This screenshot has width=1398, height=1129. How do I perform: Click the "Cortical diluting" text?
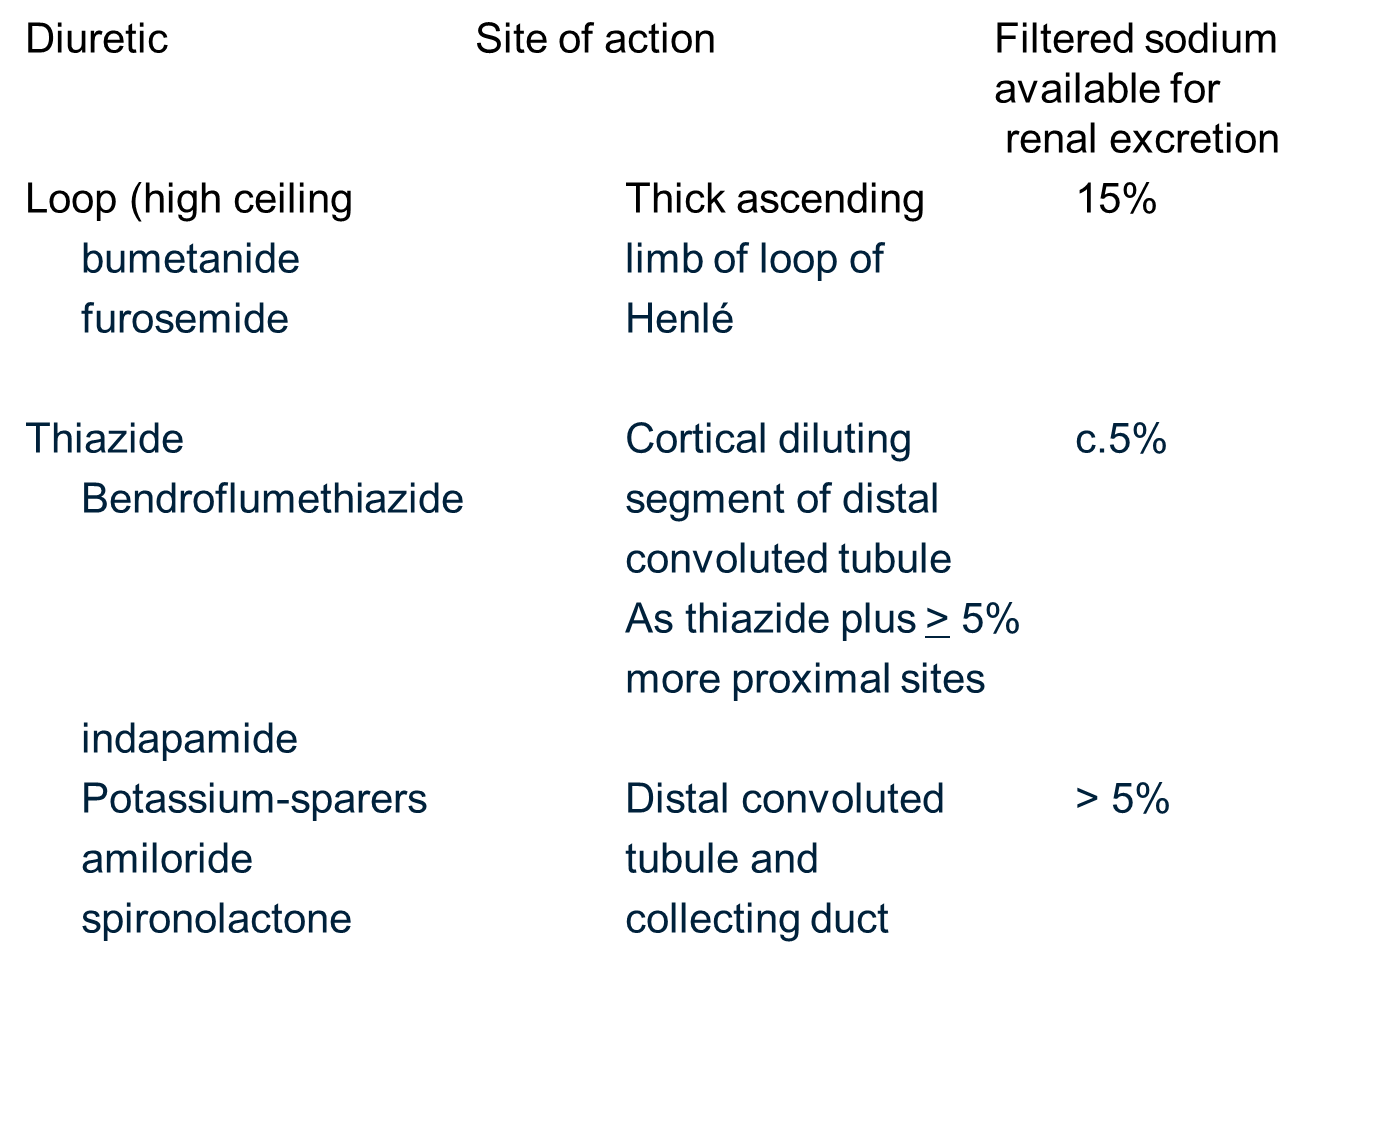point(768,439)
